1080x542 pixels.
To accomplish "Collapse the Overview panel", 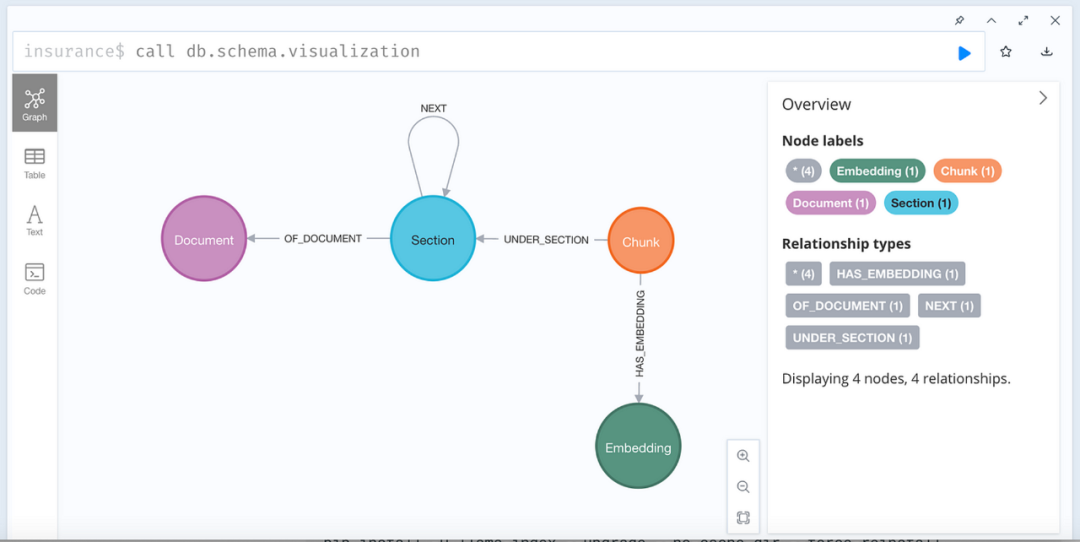I will (x=1043, y=98).
